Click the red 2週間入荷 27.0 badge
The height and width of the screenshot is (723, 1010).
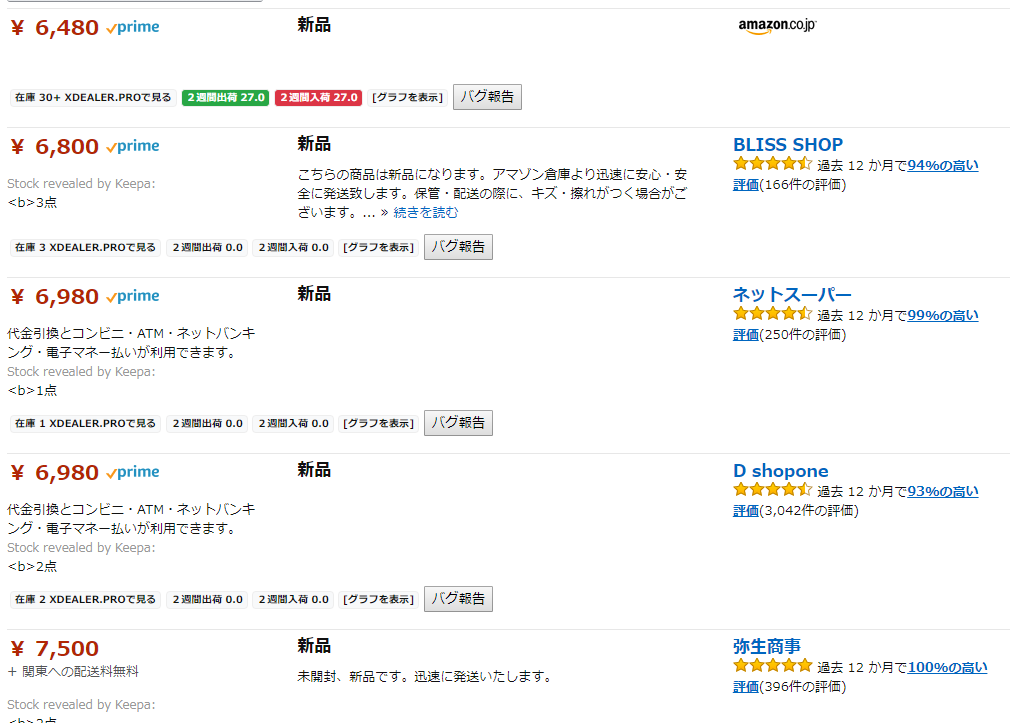(x=318, y=97)
